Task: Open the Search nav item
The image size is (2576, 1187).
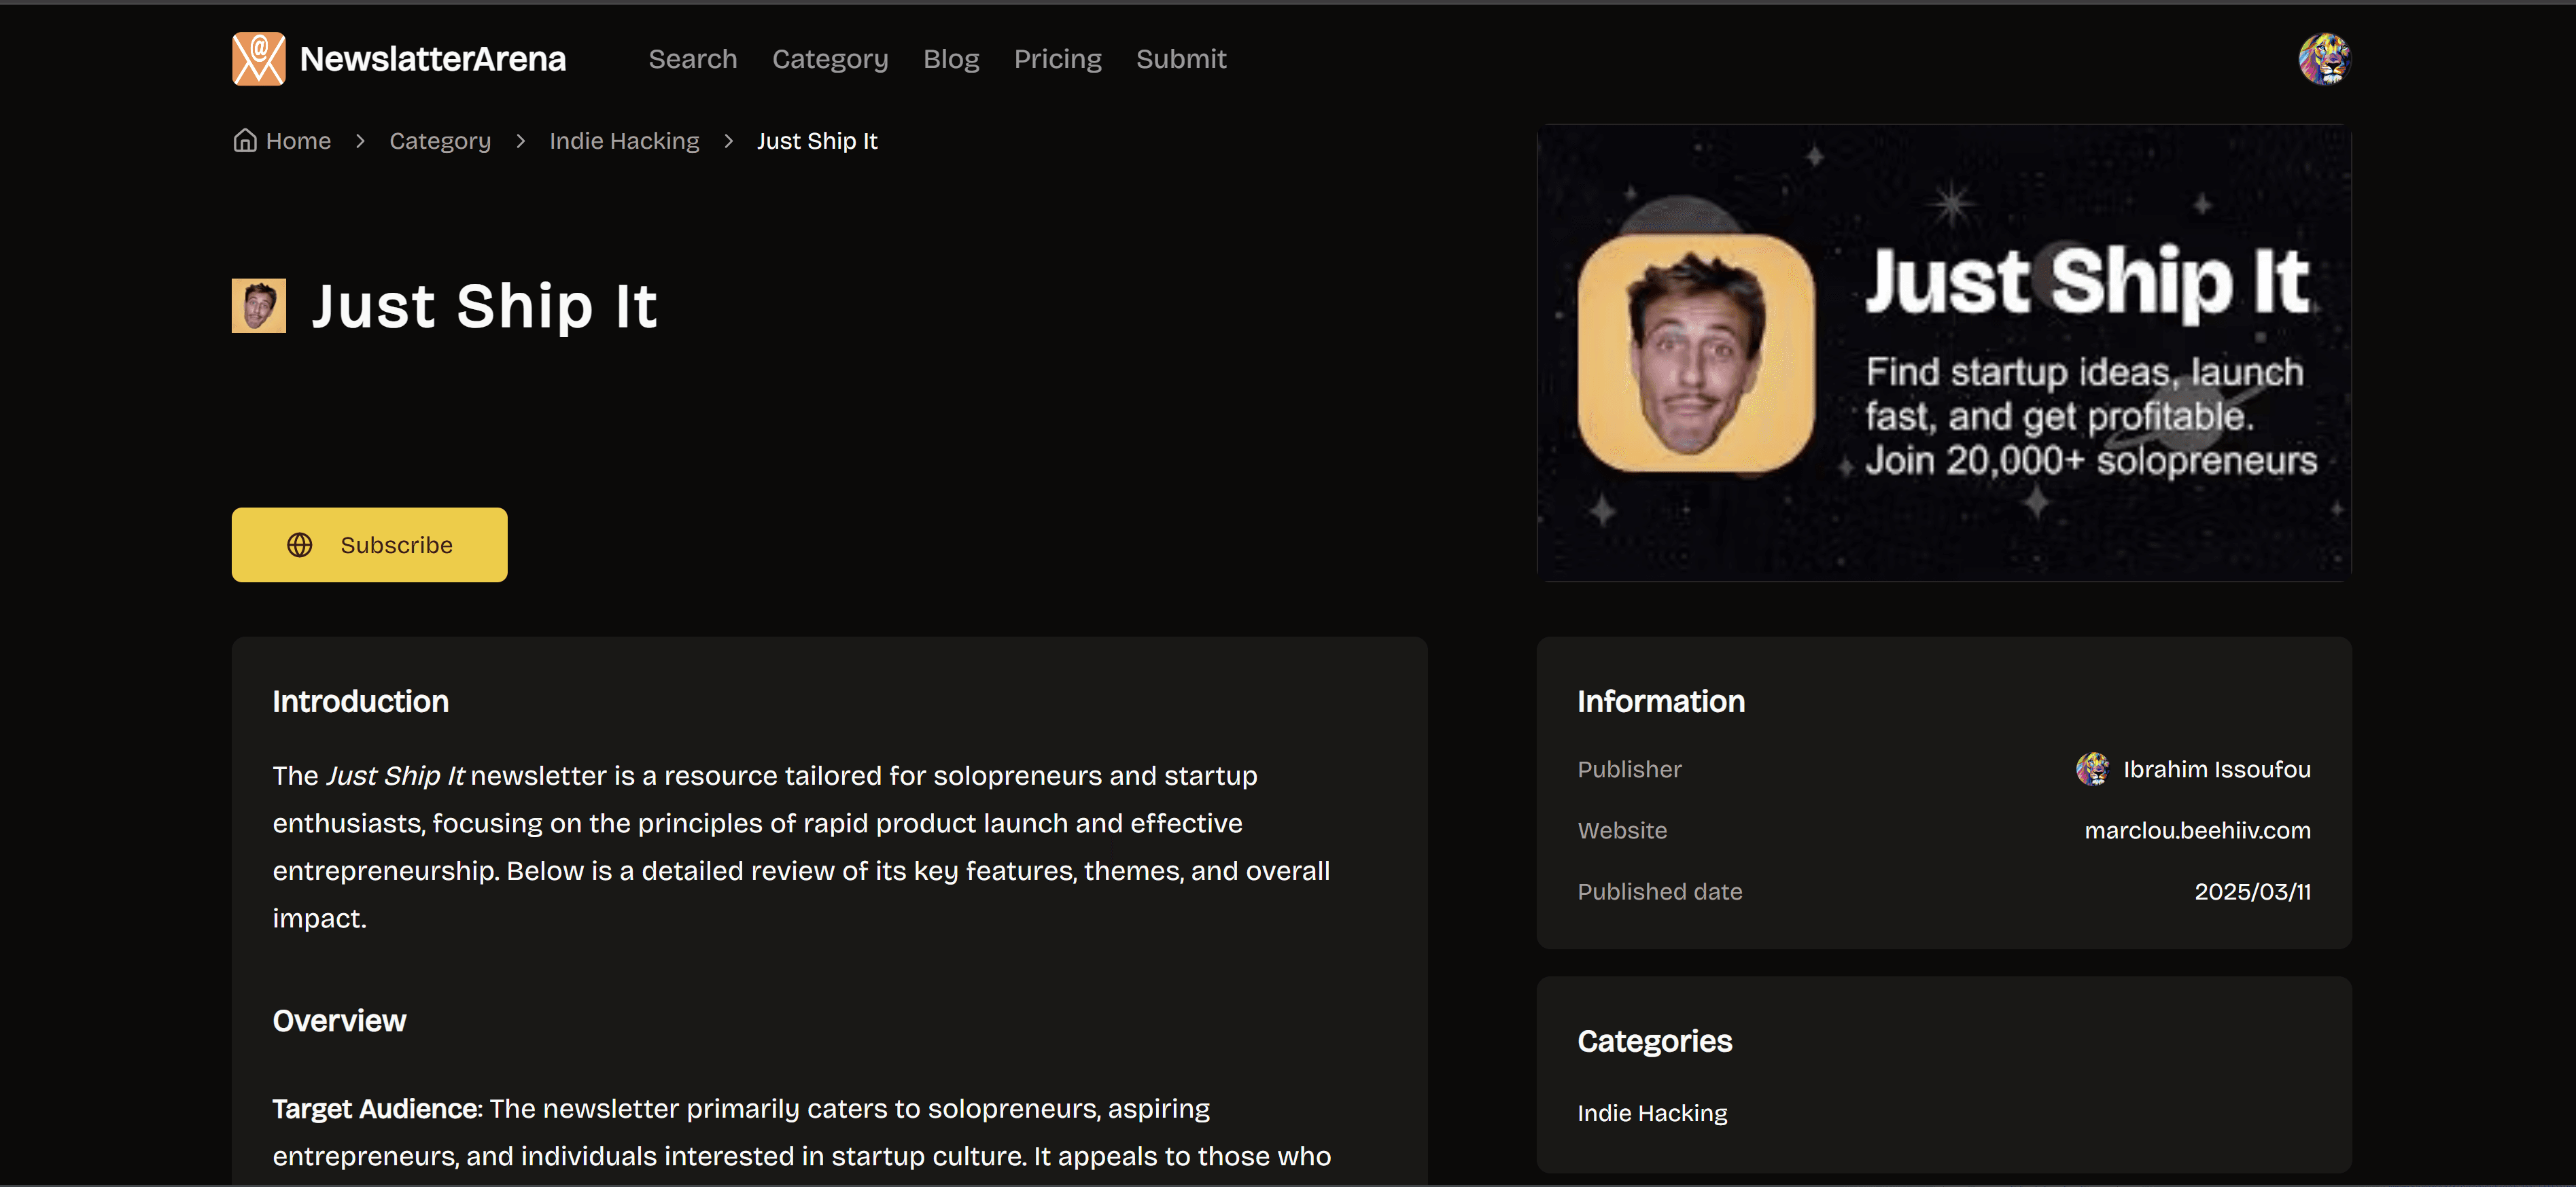Action: tap(692, 59)
